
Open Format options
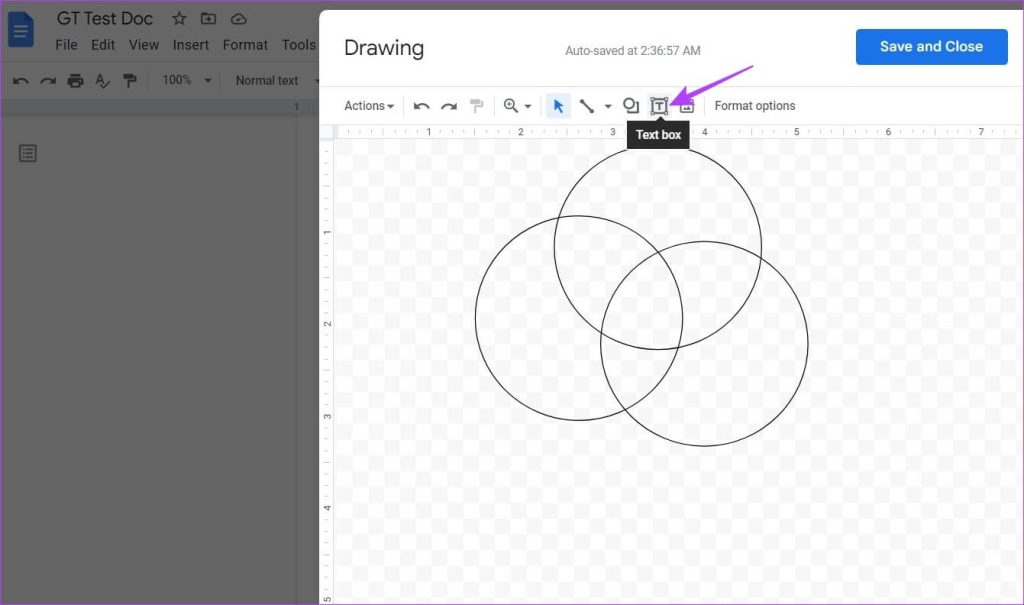tap(755, 106)
